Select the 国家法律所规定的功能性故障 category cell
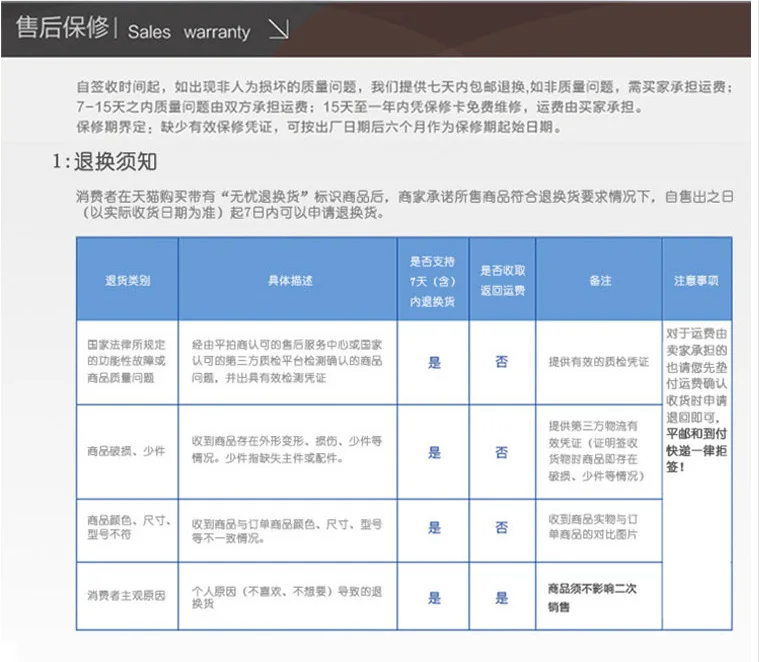759x662 pixels. [x=127, y=361]
